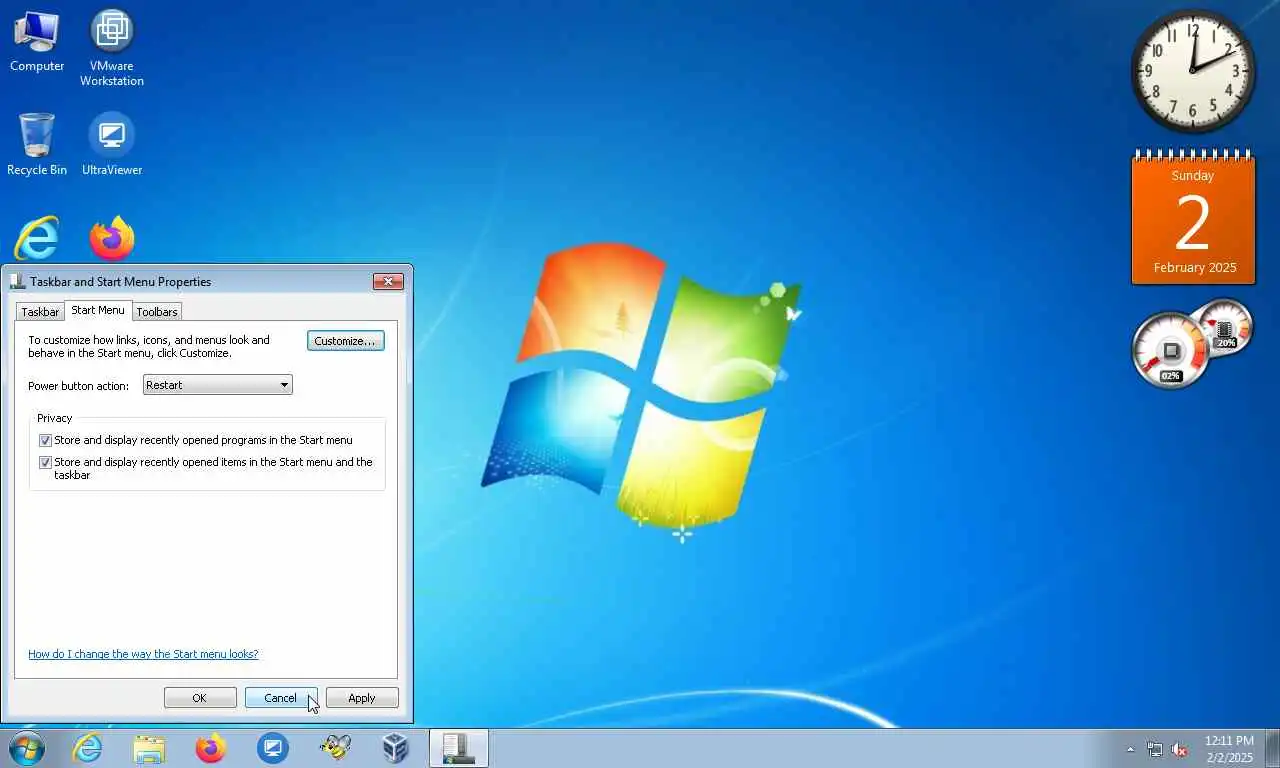Click the Show desktop strip
The width and height of the screenshot is (1280, 768).
click(1272, 748)
